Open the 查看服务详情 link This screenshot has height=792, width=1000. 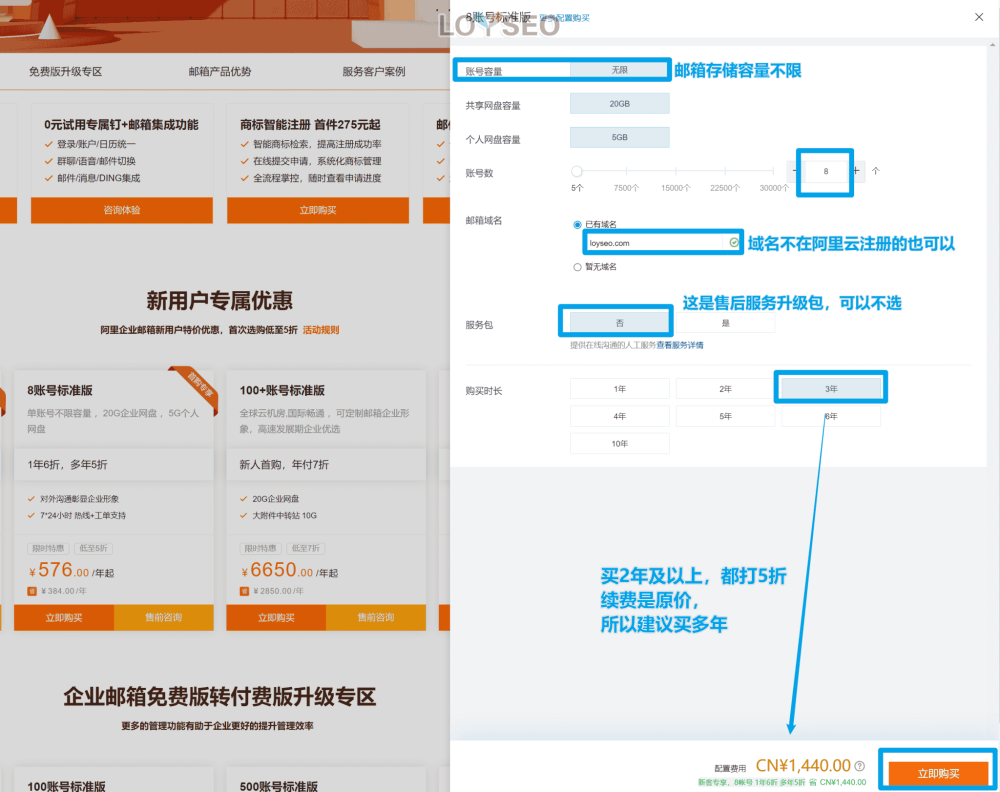click(x=680, y=345)
